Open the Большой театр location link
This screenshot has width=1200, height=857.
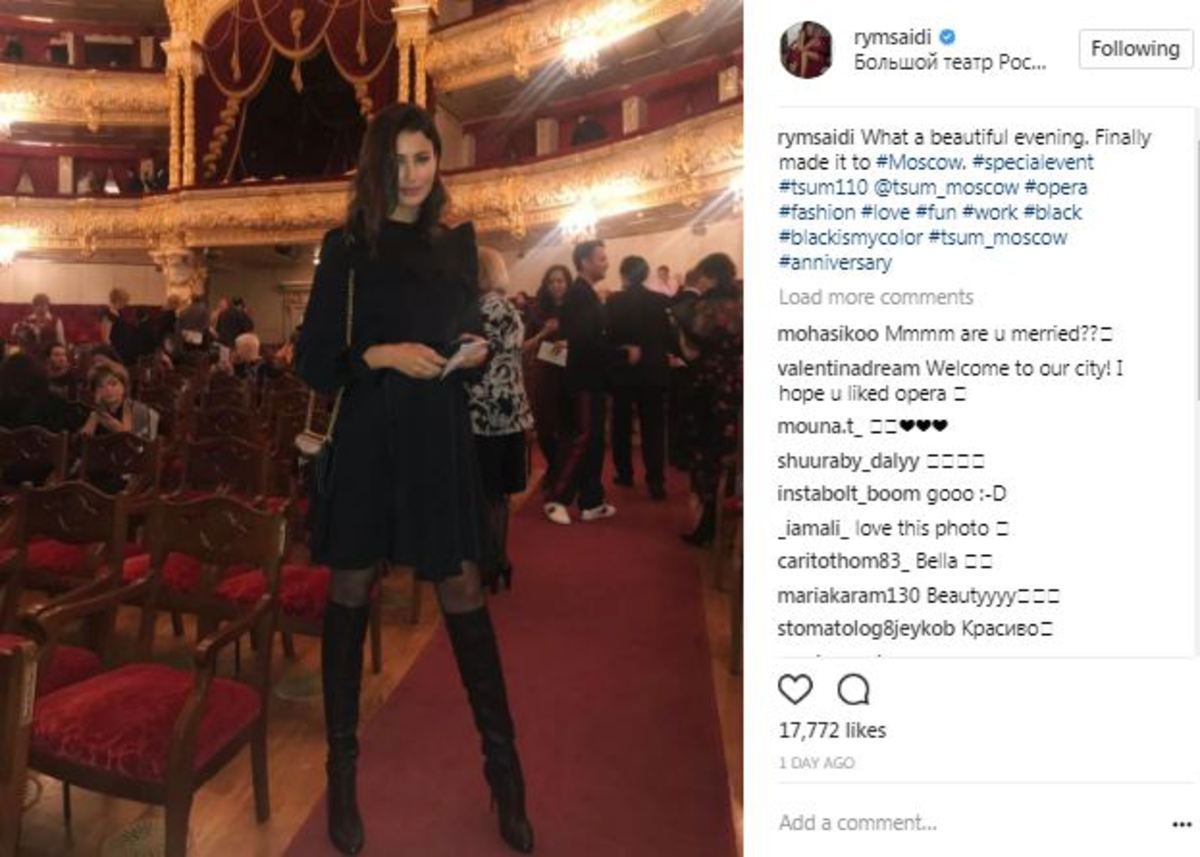[x=951, y=63]
